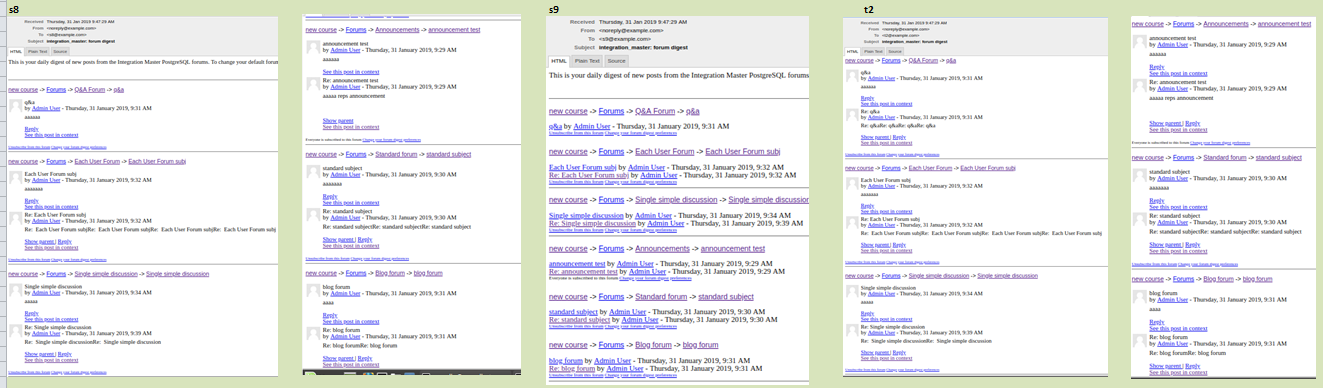The width and height of the screenshot is (1323, 388).
Task: Switch to Plain Text tab in s9 email
Action: (587, 61)
